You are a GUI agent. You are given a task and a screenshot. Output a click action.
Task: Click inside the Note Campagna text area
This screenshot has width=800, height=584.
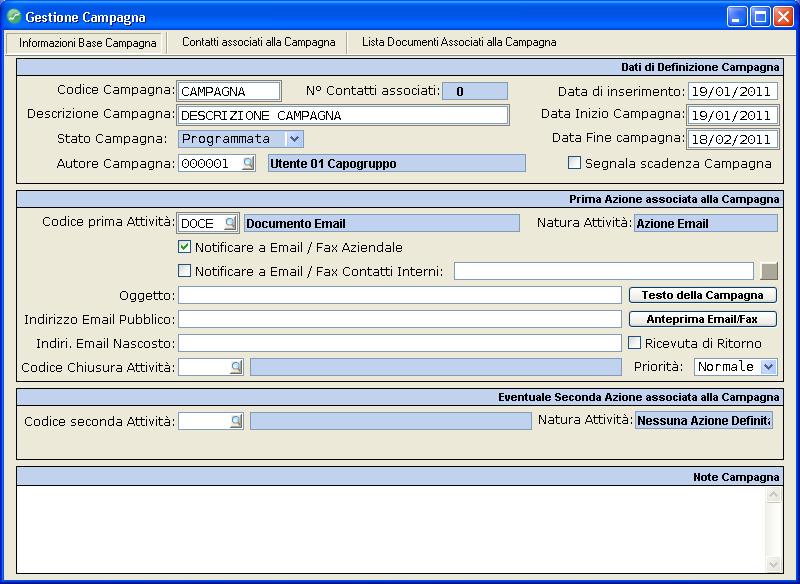392,529
